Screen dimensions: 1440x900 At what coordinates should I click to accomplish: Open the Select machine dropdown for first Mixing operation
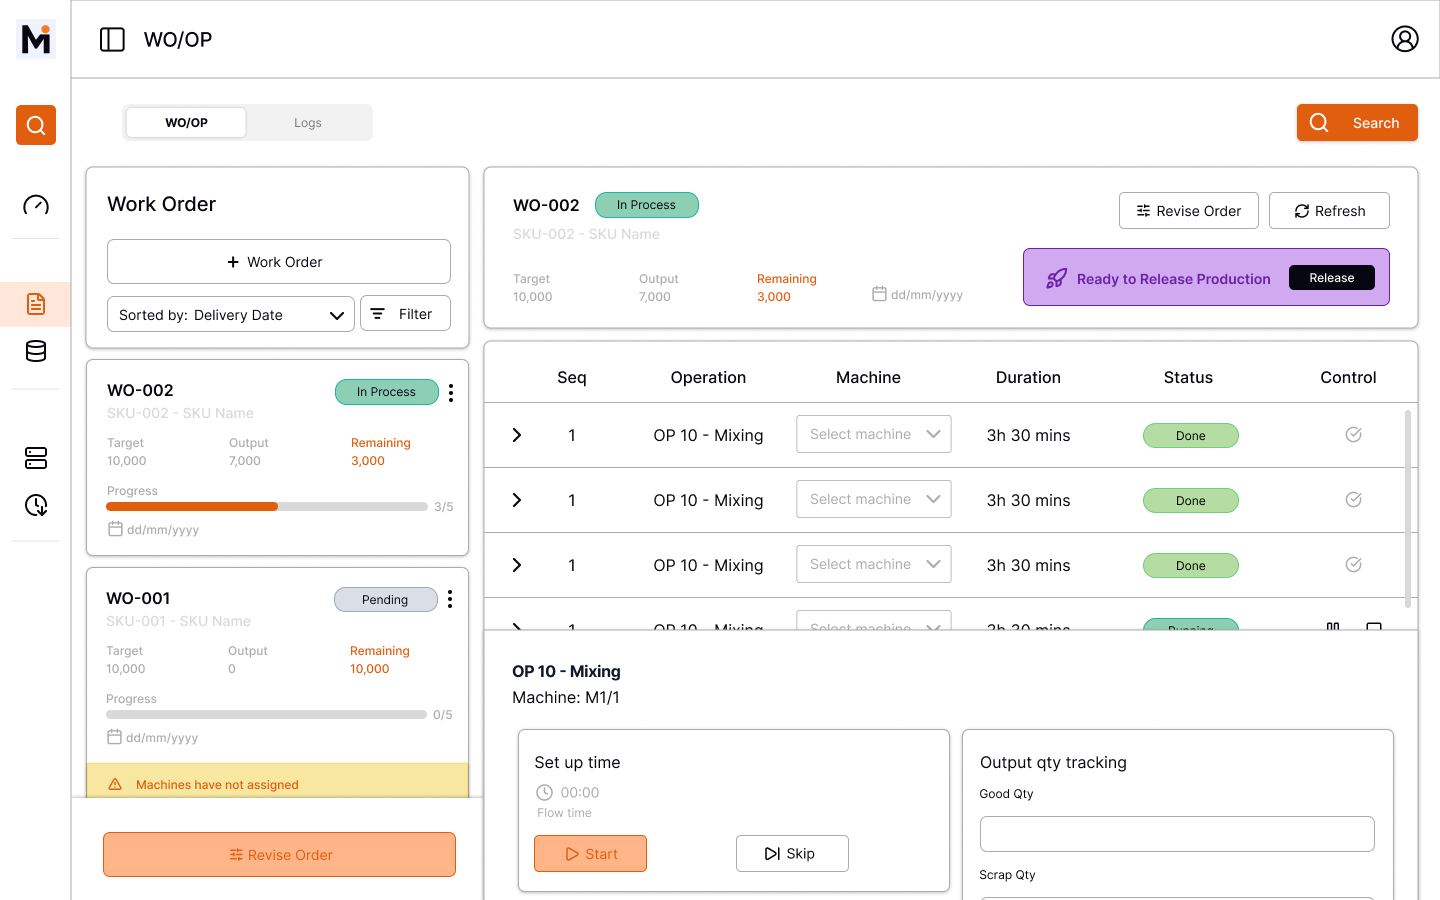[873, 433]
